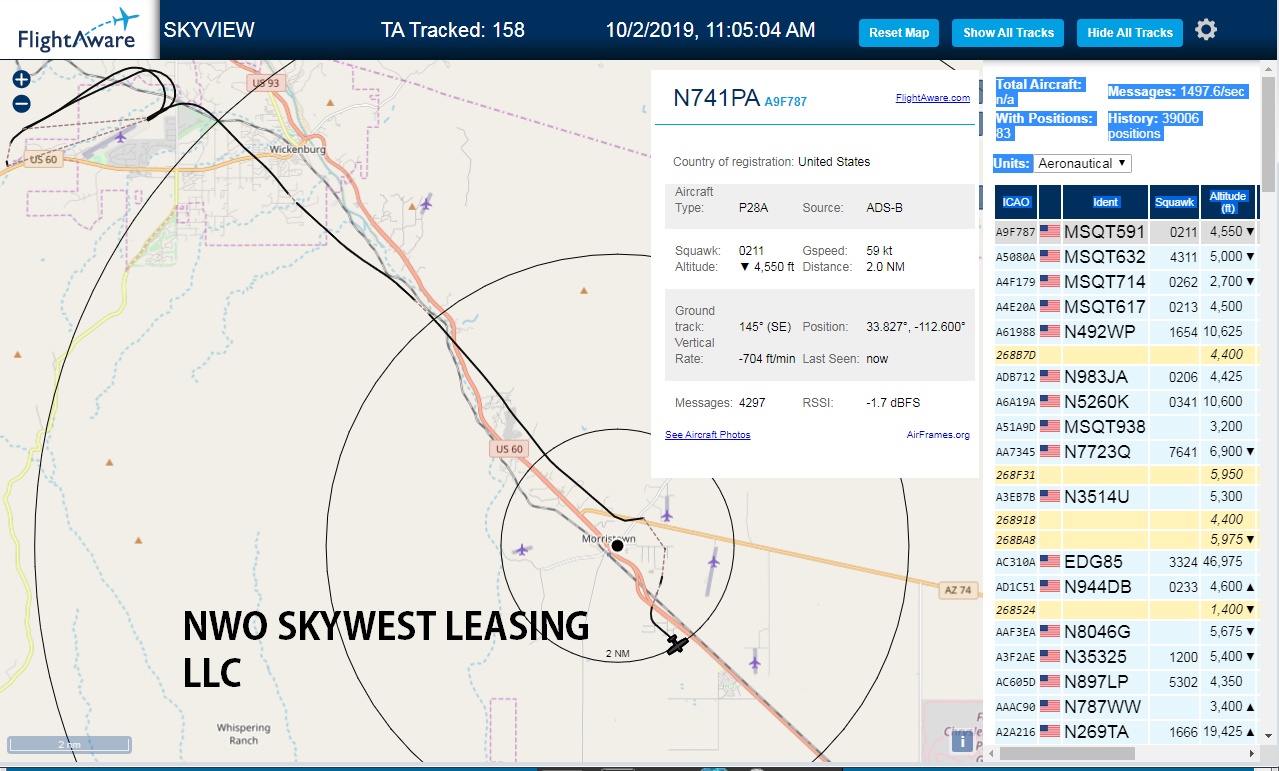This screenshot has width=1279, height=771.
Task: Click the info button at map corner
Action: [x=962, y=741]
